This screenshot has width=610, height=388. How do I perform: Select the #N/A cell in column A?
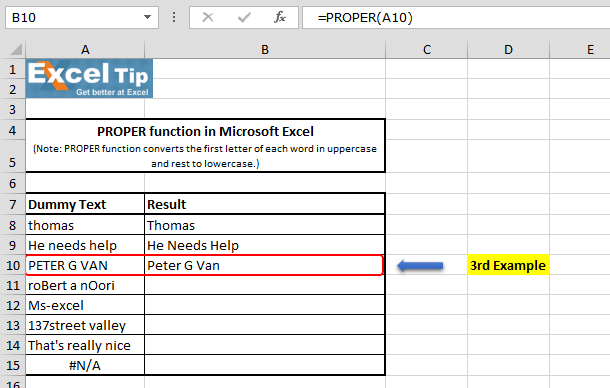pyautogui.click(x=85, y=365)
